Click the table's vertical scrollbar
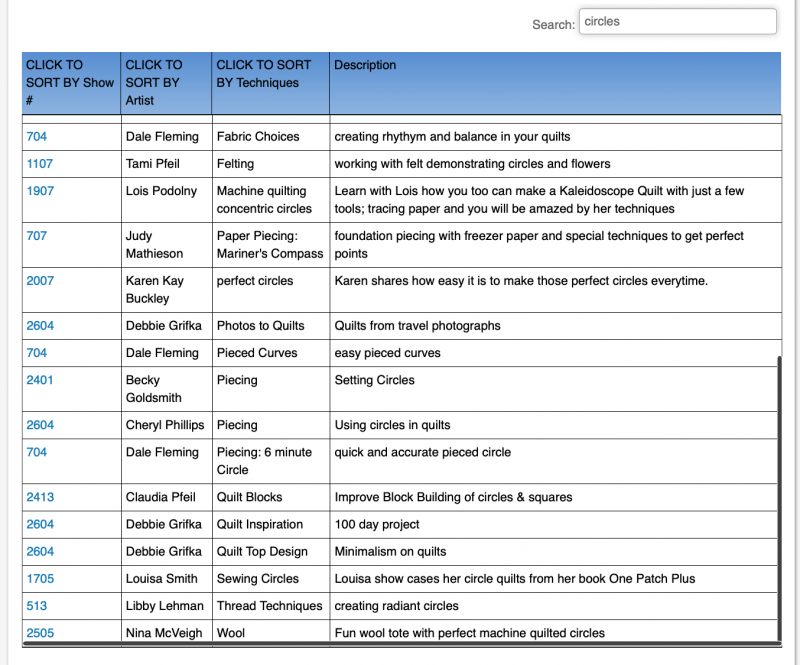Screen dimensions: 800x665 pos(778,500)
